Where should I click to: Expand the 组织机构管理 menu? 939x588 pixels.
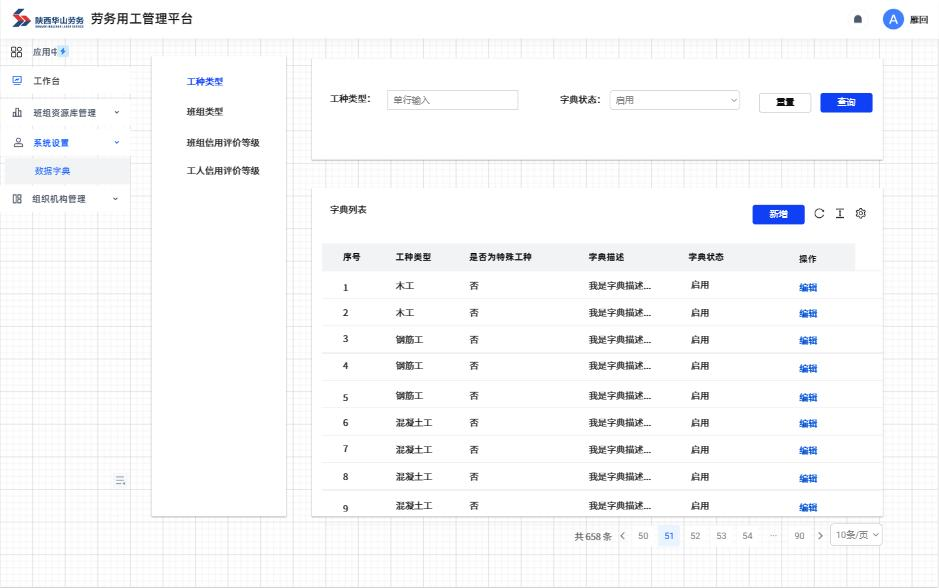[65, 199]
